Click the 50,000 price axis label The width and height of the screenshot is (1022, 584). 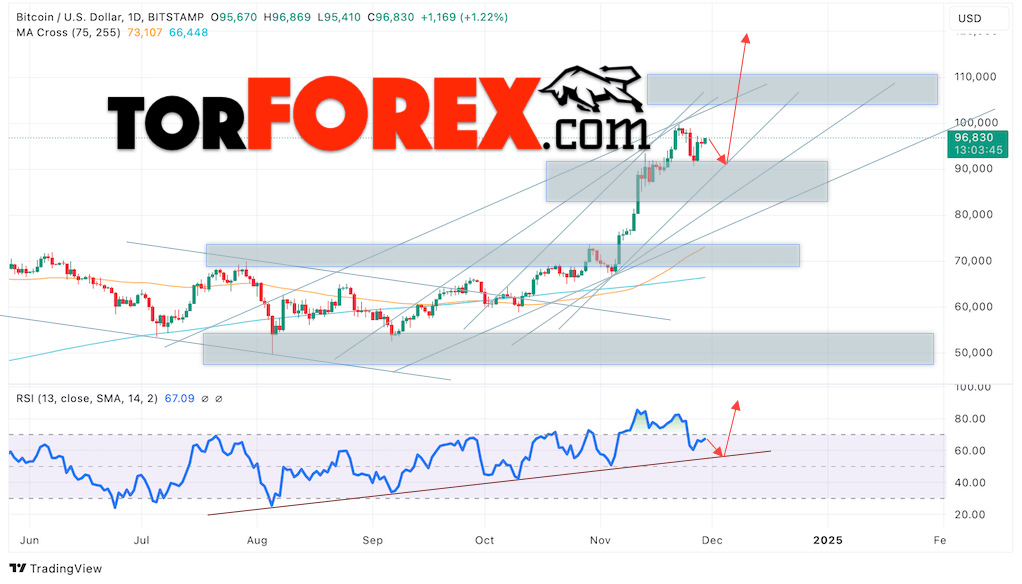tap(973, 353)
